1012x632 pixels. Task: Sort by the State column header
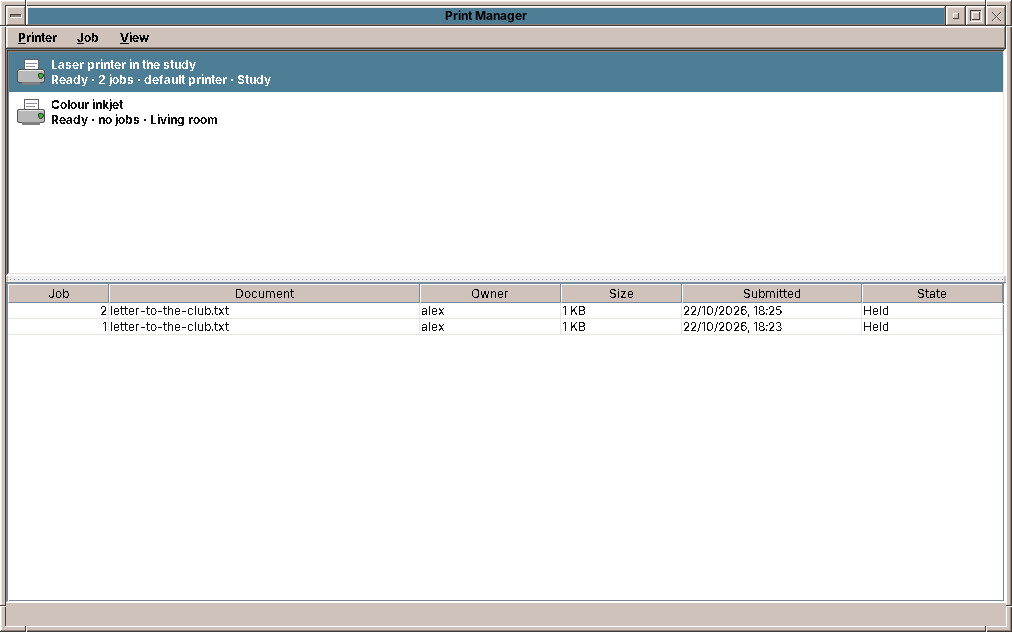(x=932, y=293)
